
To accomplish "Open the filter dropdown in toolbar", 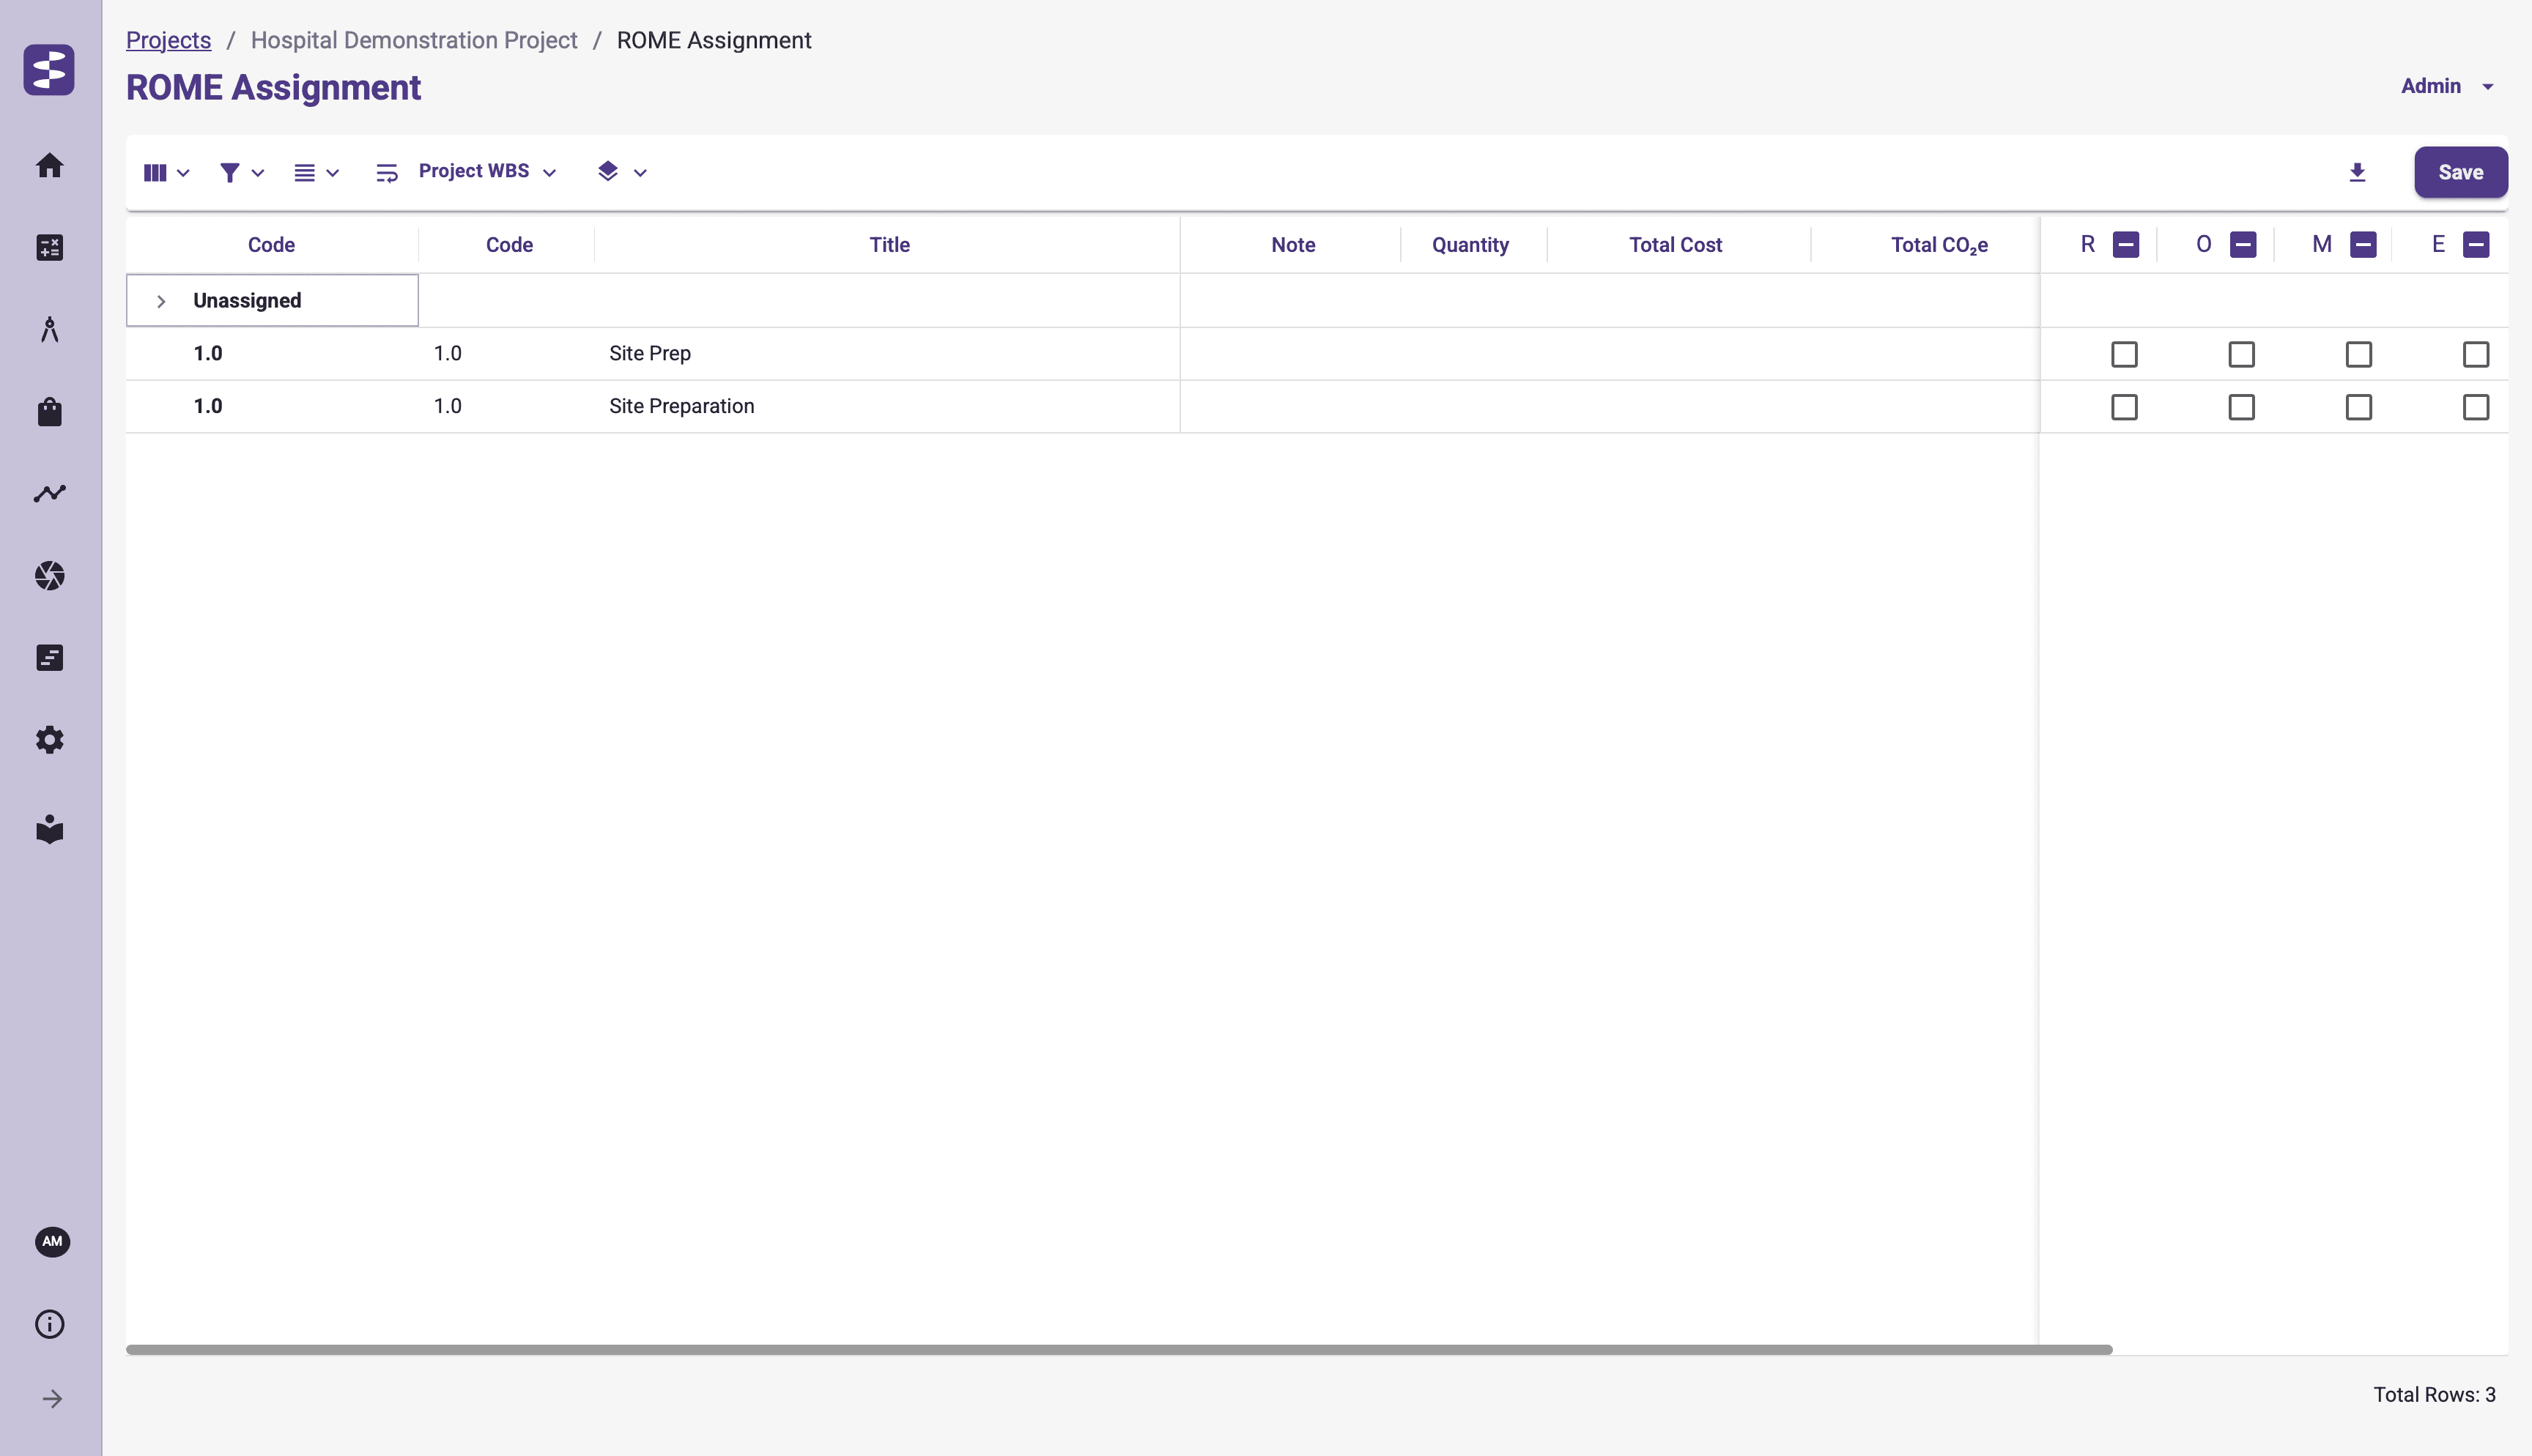I will (x=241, y=172).
